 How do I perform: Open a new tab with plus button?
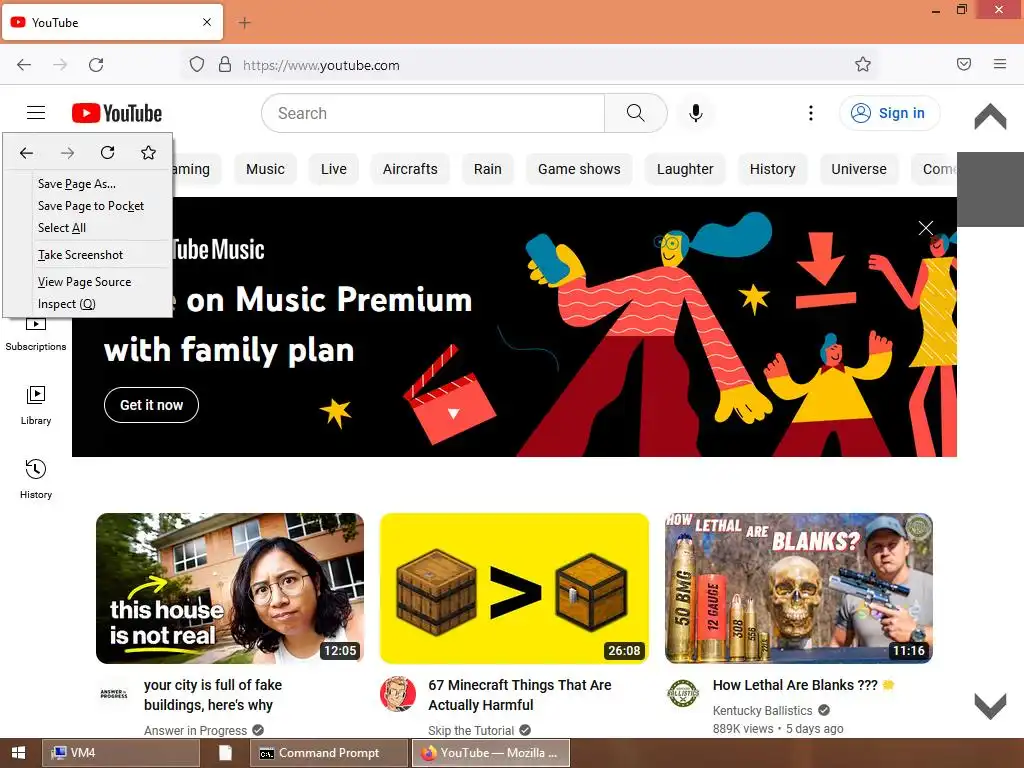coord(244,23)
